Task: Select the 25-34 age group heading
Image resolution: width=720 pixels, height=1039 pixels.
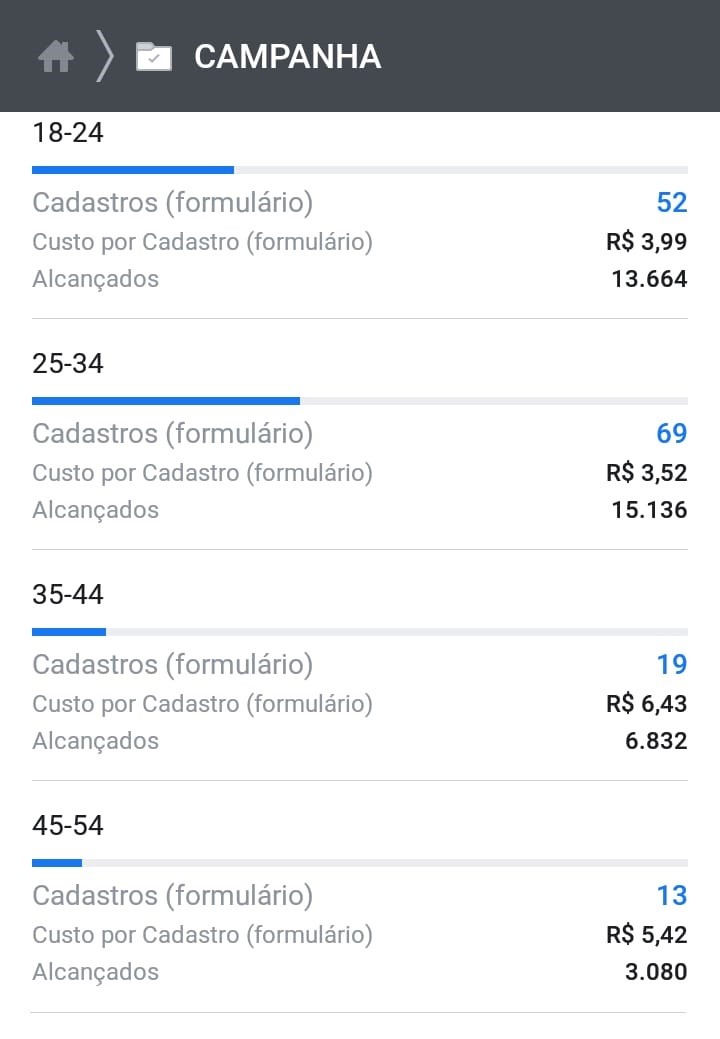Action: pos(68,363)
